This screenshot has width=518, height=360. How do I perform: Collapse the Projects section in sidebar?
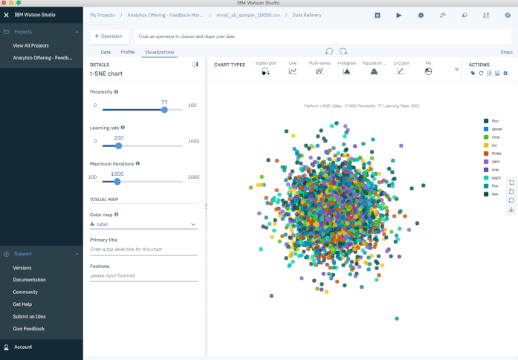click(77, 32)
